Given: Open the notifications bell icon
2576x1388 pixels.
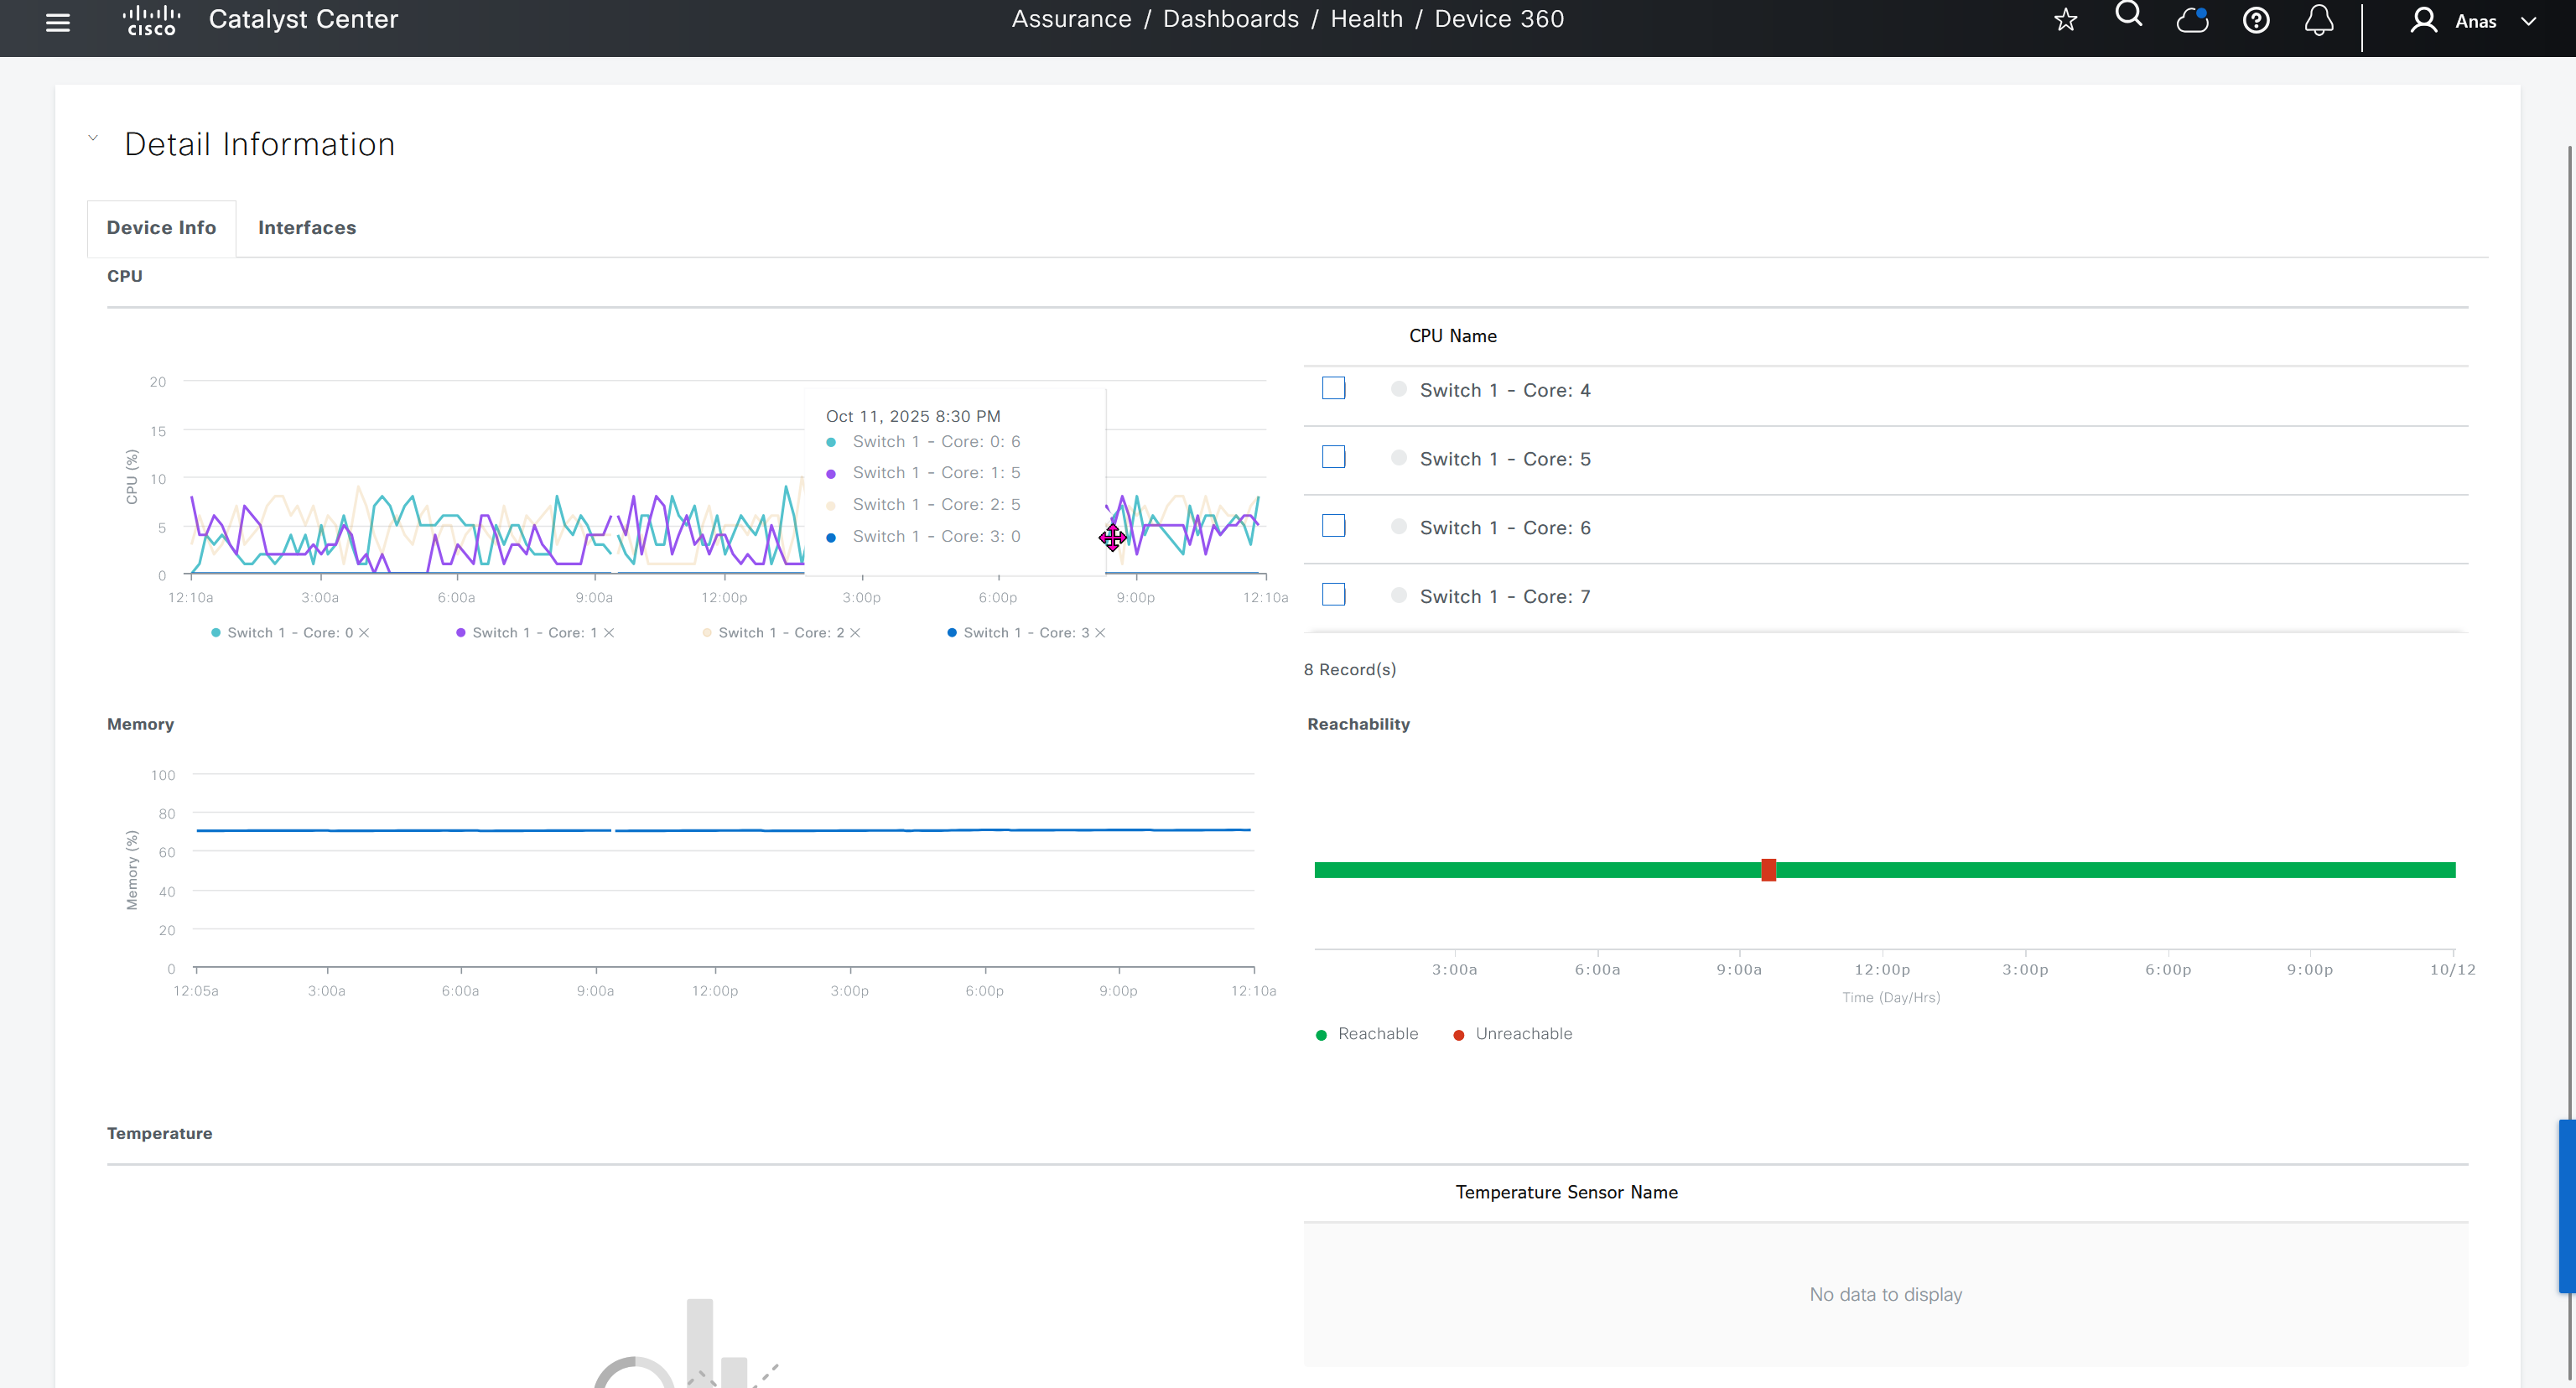Looking at the screenshot, I should 2319,20.
